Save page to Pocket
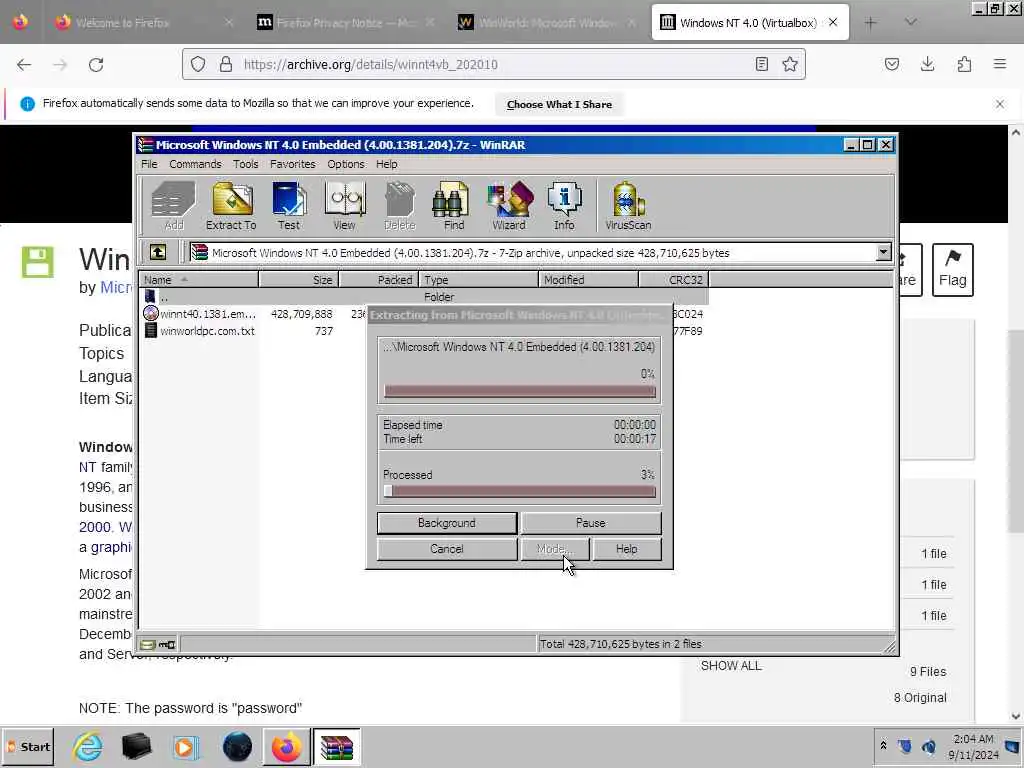Screen dimensions: 1024x768 (891, 64)
